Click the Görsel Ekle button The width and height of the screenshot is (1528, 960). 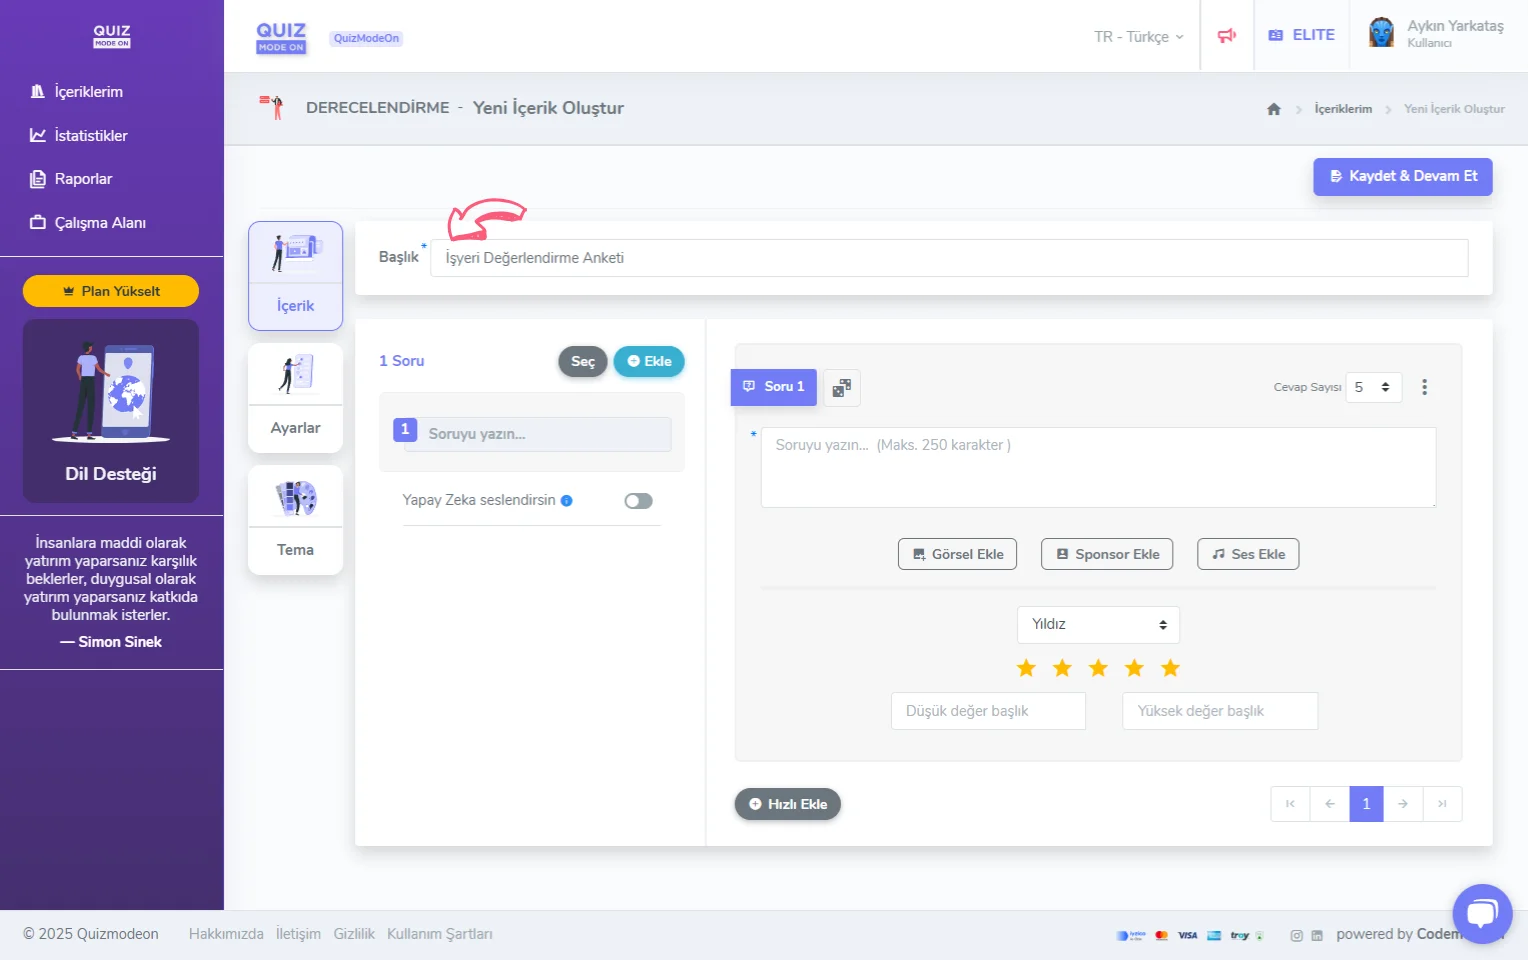coord(957,554)
